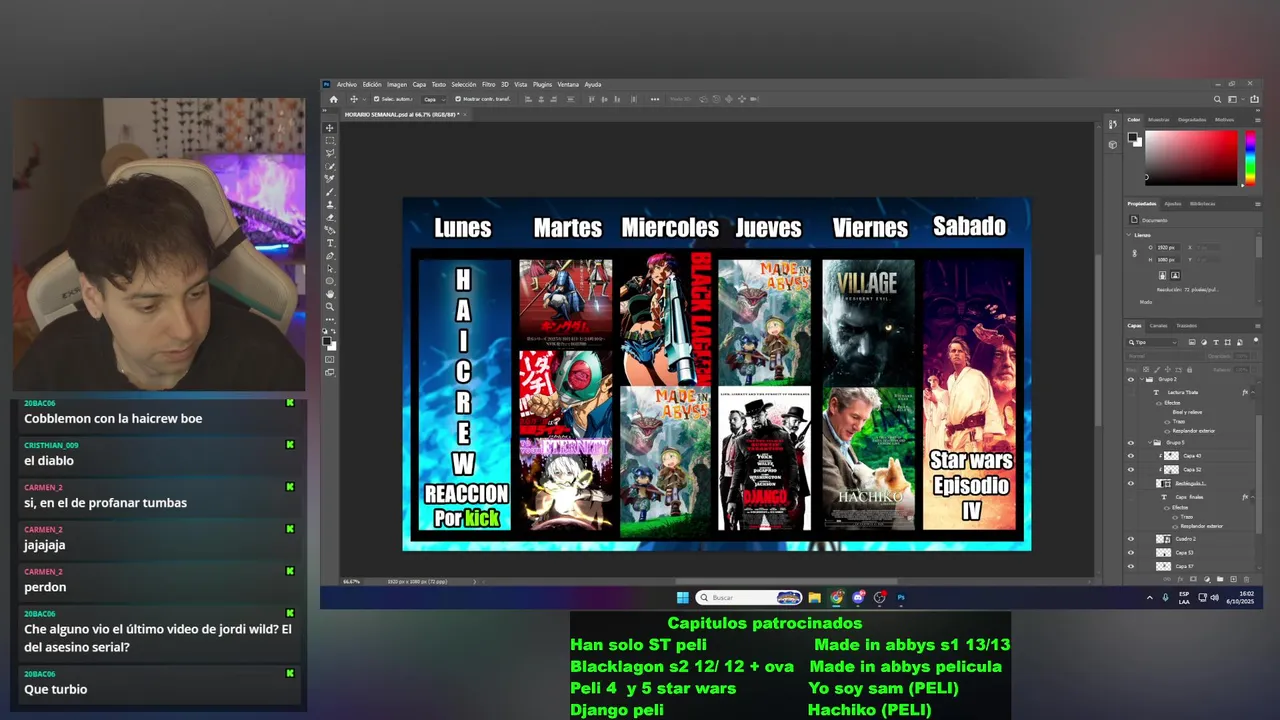Image resolution: width=1280 pixels, height=720 pixels.
Task: Switch to the Canales tab
Action: pyautogui.click(x=1158, y=325)
